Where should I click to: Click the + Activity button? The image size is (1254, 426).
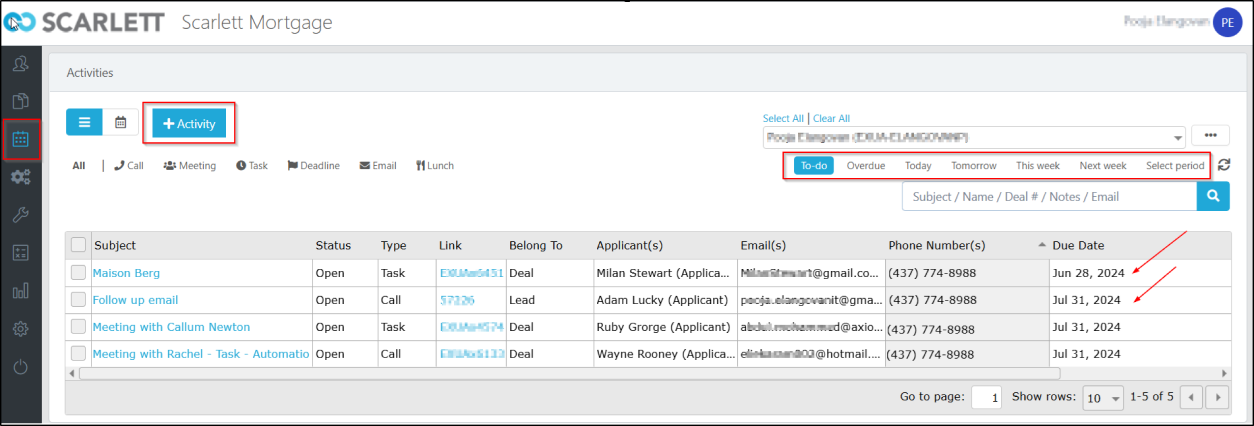point(189,123)
